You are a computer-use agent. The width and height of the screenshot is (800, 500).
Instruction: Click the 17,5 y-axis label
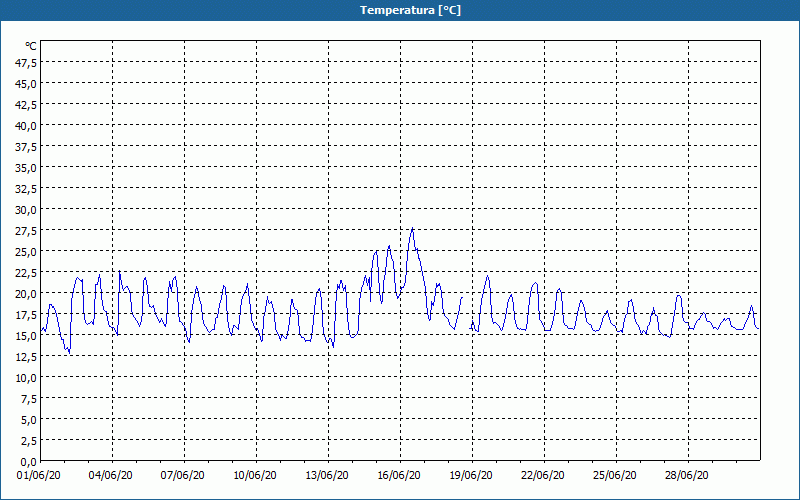pyautogui.click(x=26, y=315)
